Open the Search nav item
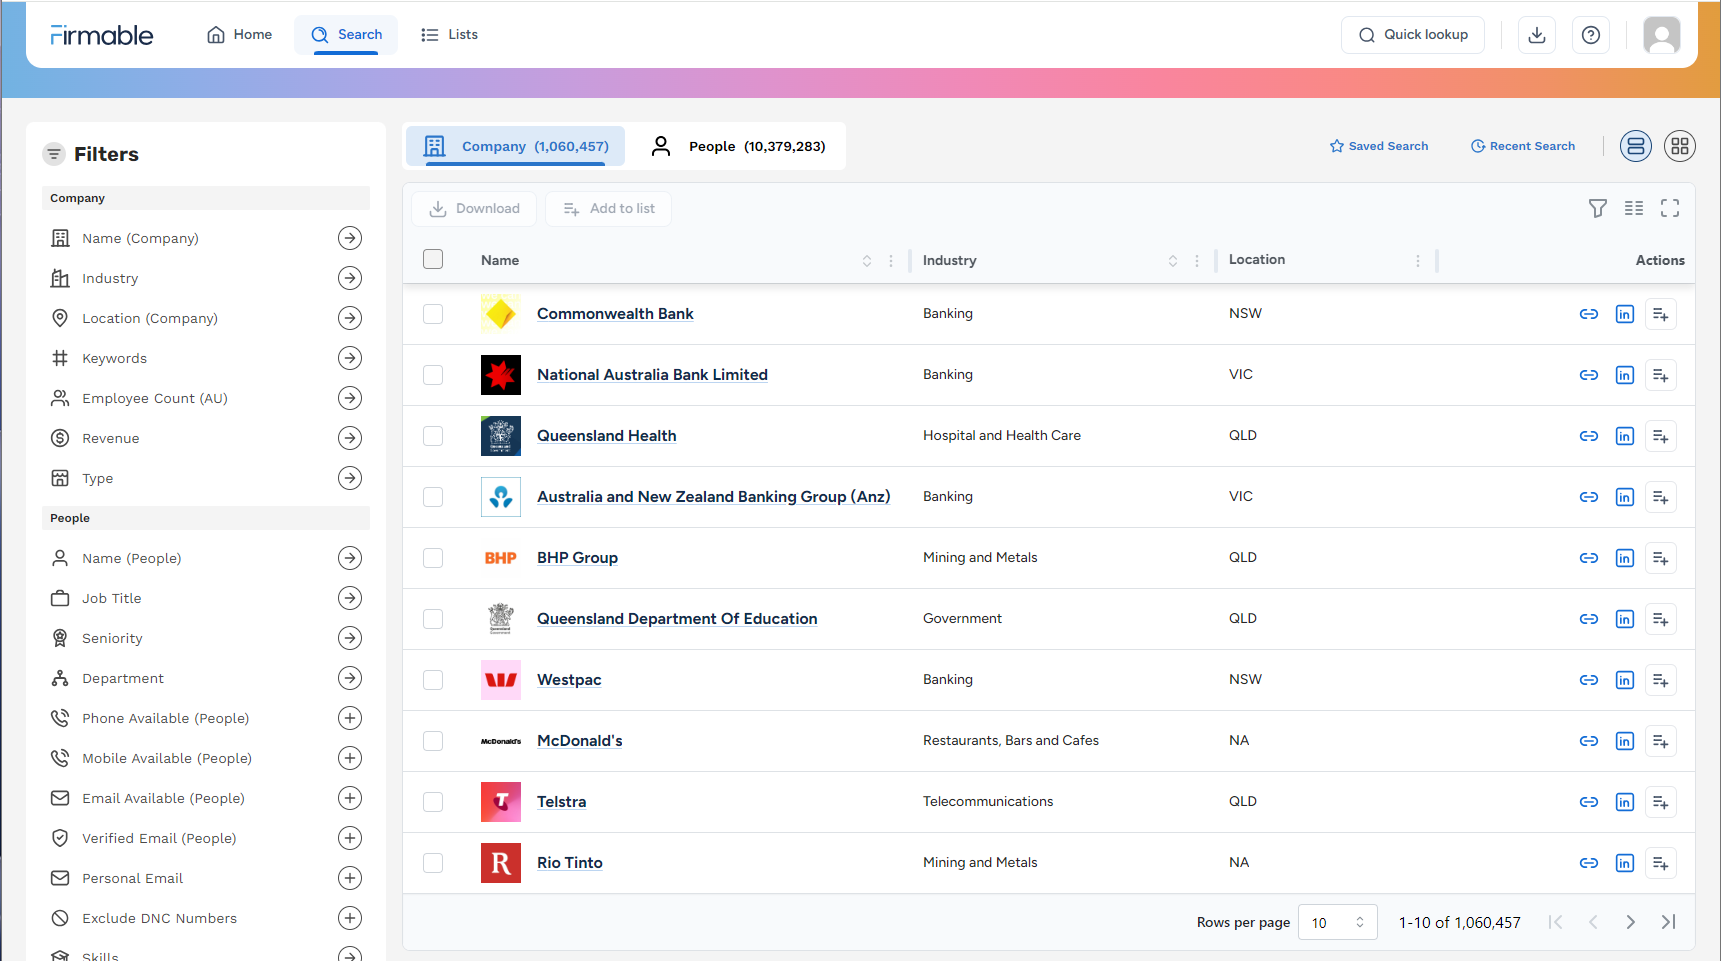1721x961 pixels. 346,35
